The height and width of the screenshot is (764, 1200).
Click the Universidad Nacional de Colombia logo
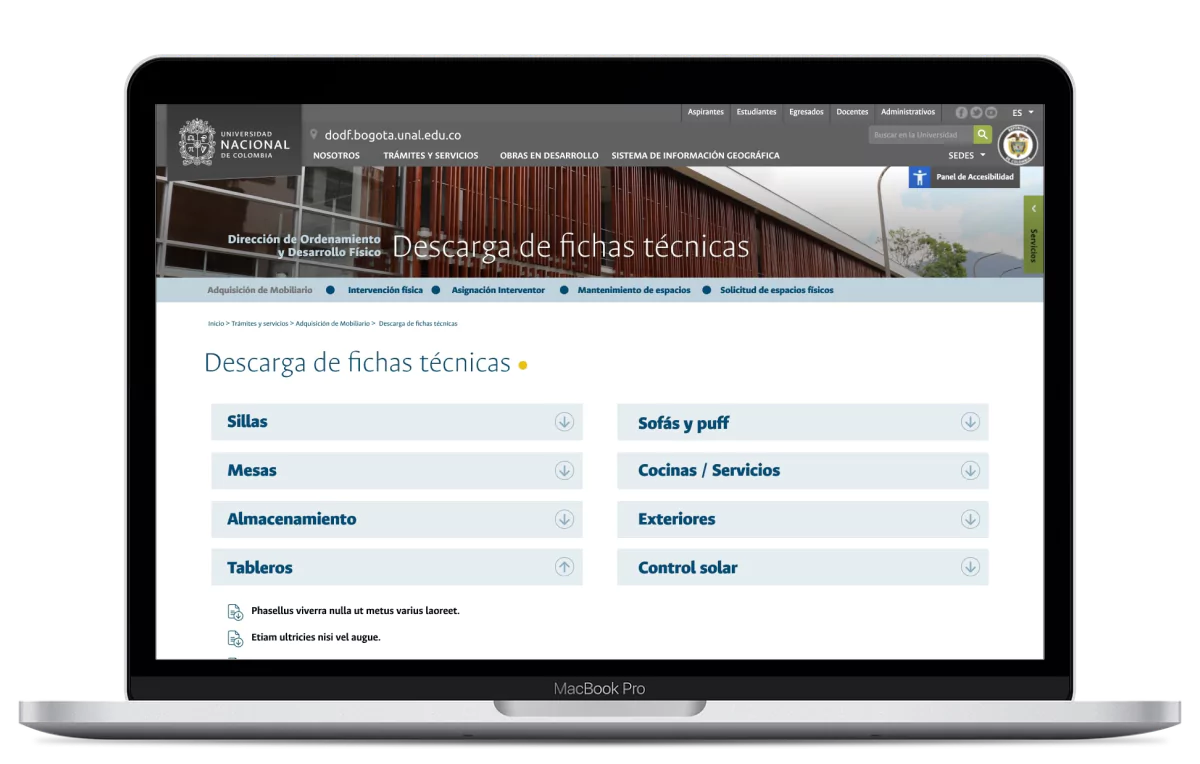[234, 142]
